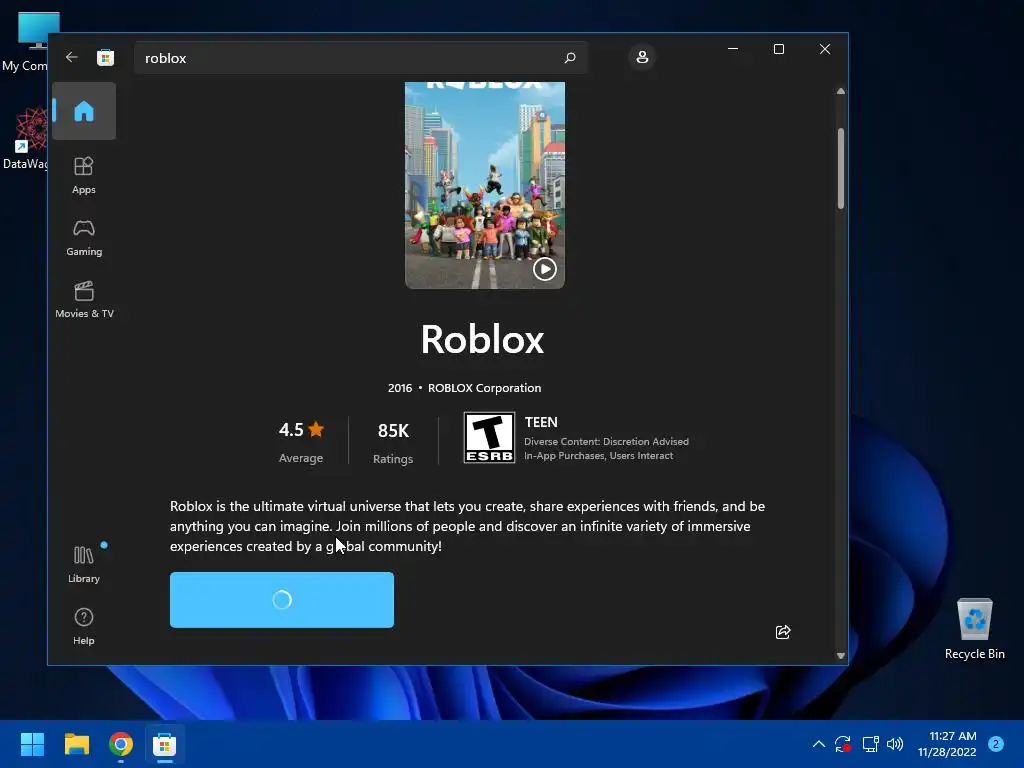Open notifications badge showing 2
This screenshot has width=1024, height=768.
(x=996, y=744)
